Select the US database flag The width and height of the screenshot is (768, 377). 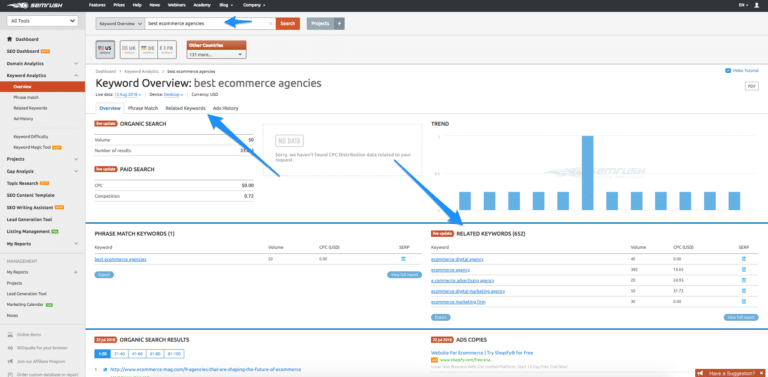pyautogui.click(x=105, y=49)
